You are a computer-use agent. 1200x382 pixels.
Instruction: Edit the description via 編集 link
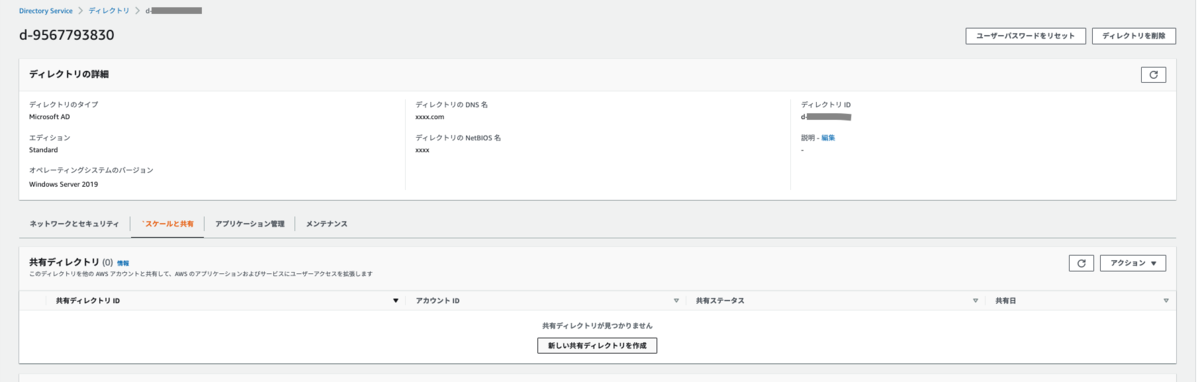tap(828, 138)
